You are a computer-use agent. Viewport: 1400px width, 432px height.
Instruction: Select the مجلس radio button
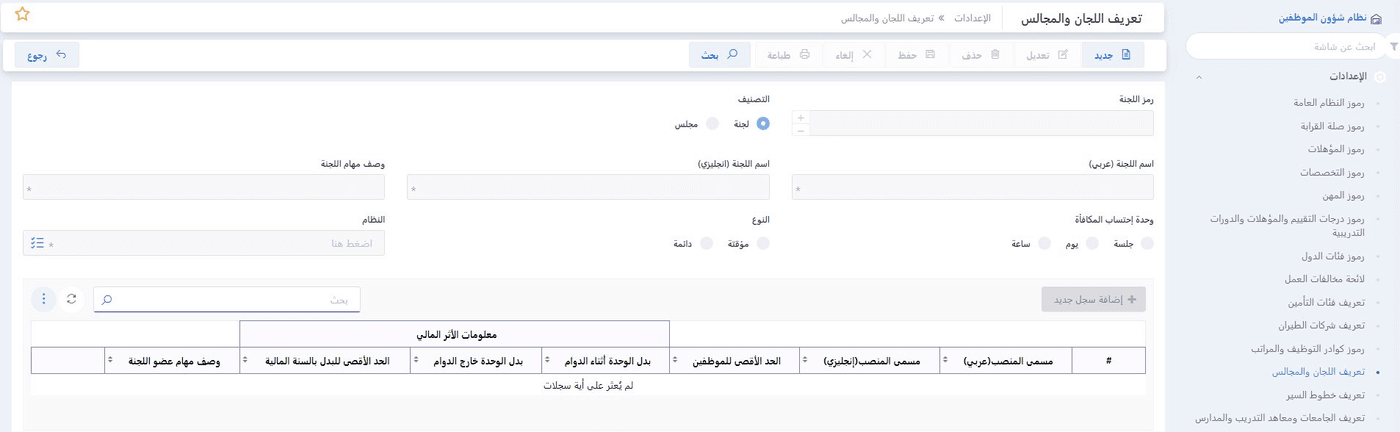[x=712, y=124]
